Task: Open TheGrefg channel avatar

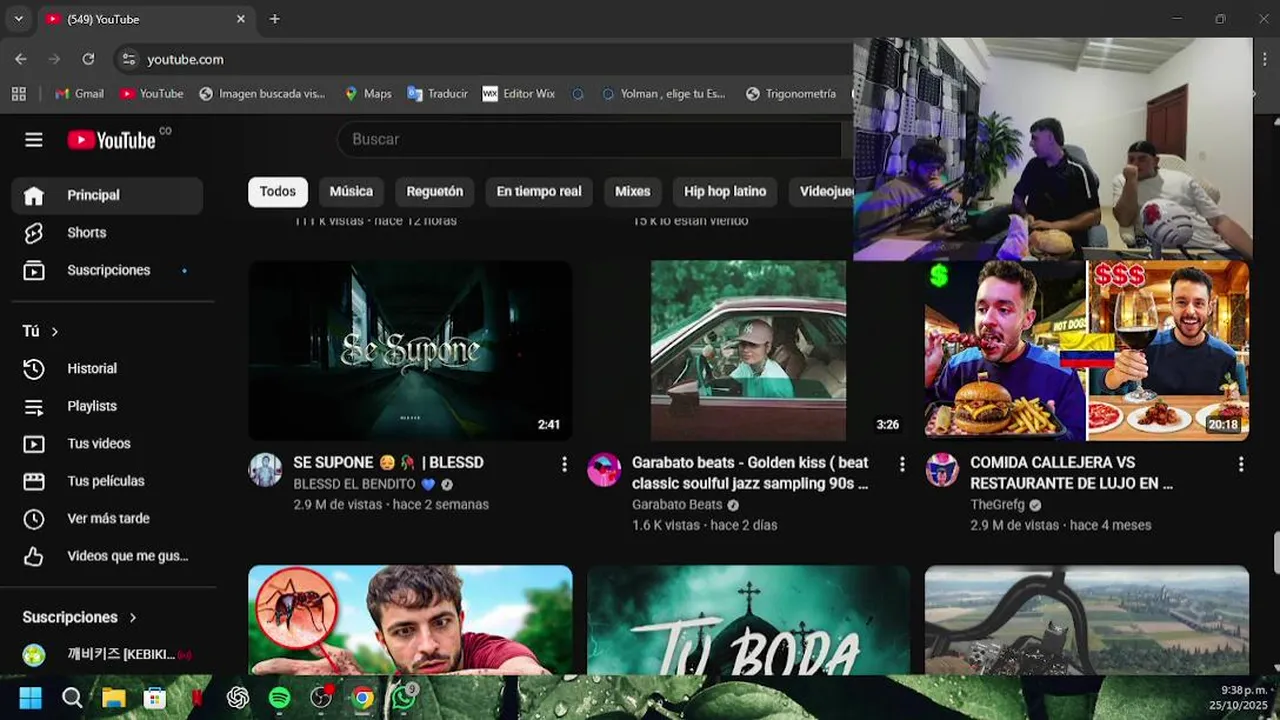Action: click(x=942, y=470)
